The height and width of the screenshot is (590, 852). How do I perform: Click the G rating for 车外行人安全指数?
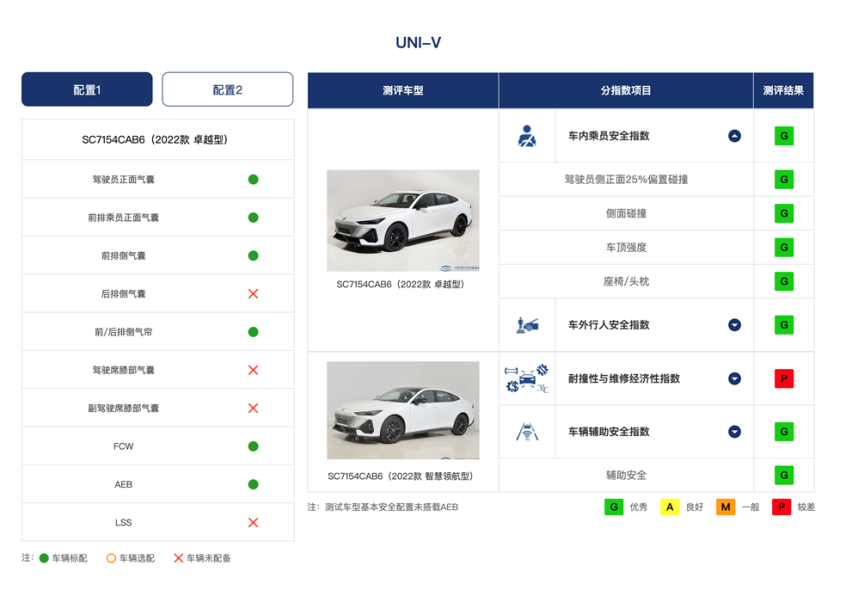click(784, 325)
